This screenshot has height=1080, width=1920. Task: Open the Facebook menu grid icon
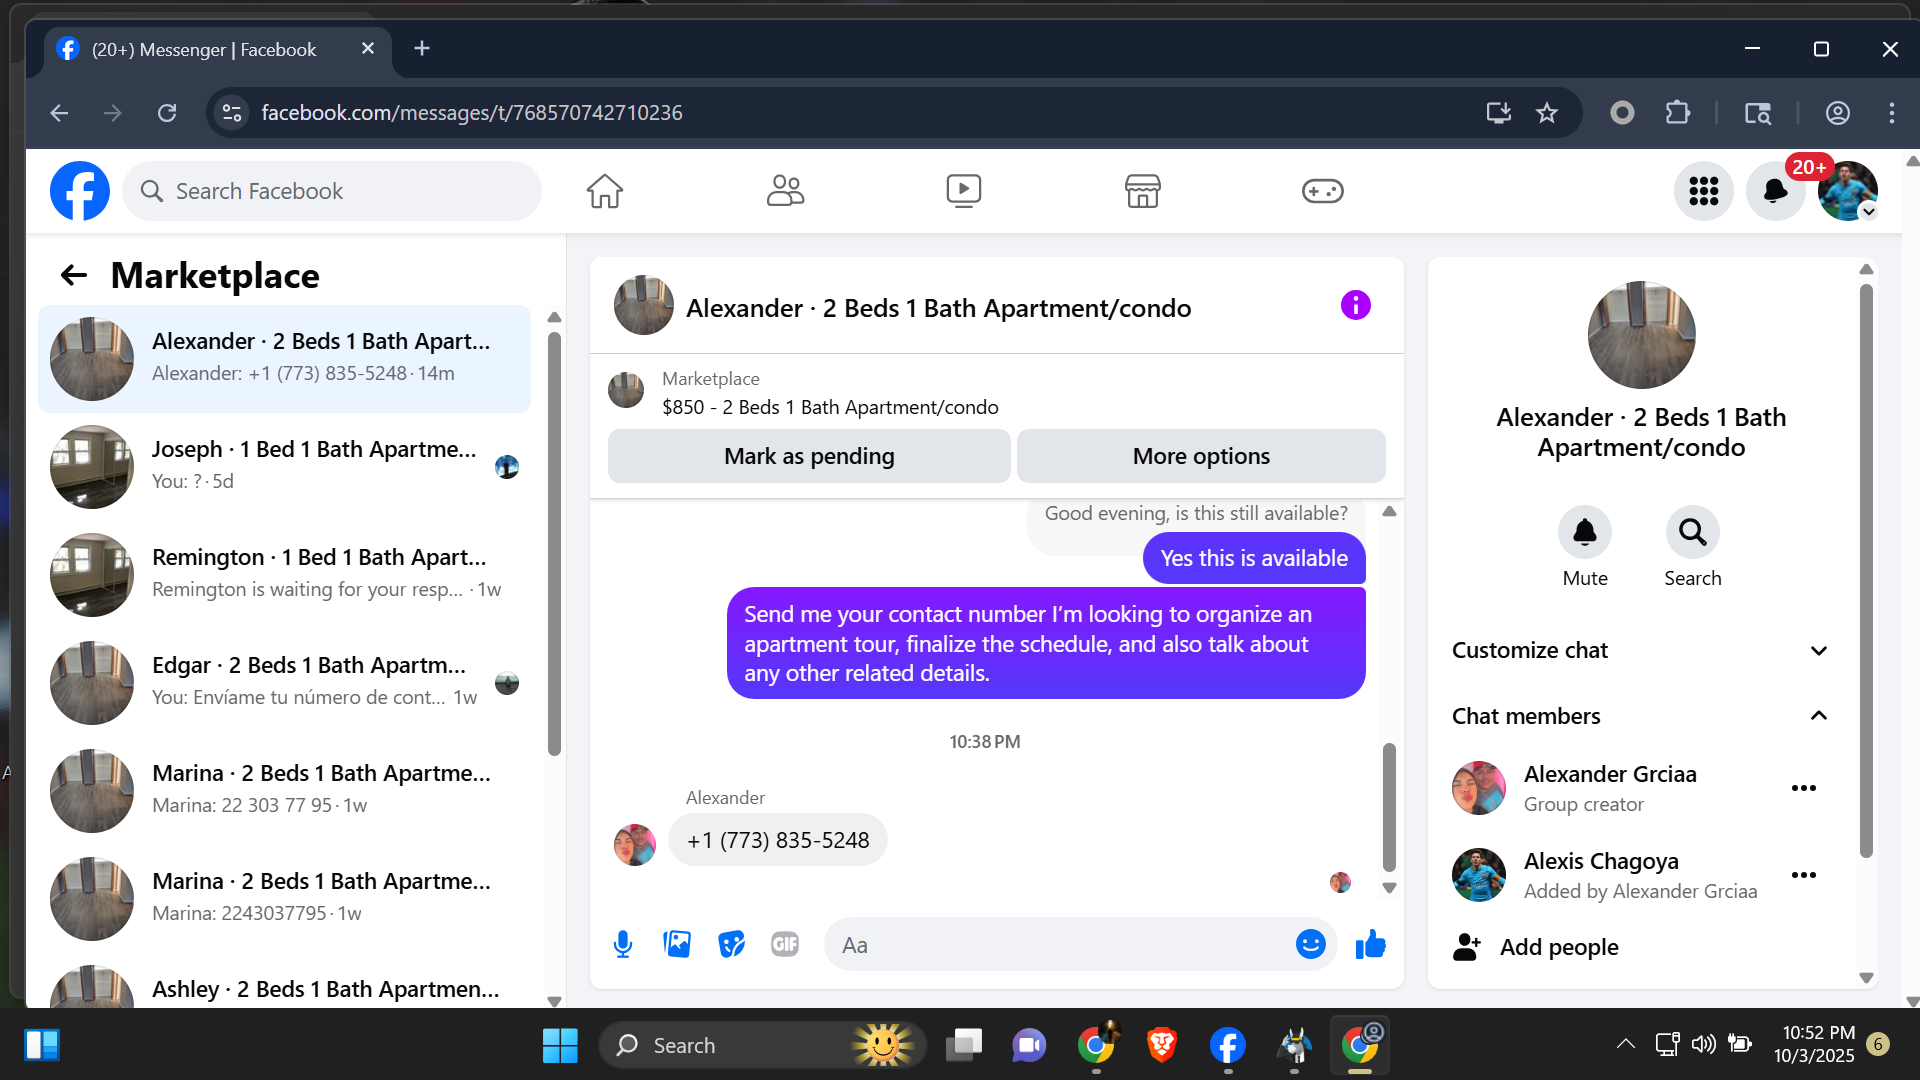point(1704,191)
